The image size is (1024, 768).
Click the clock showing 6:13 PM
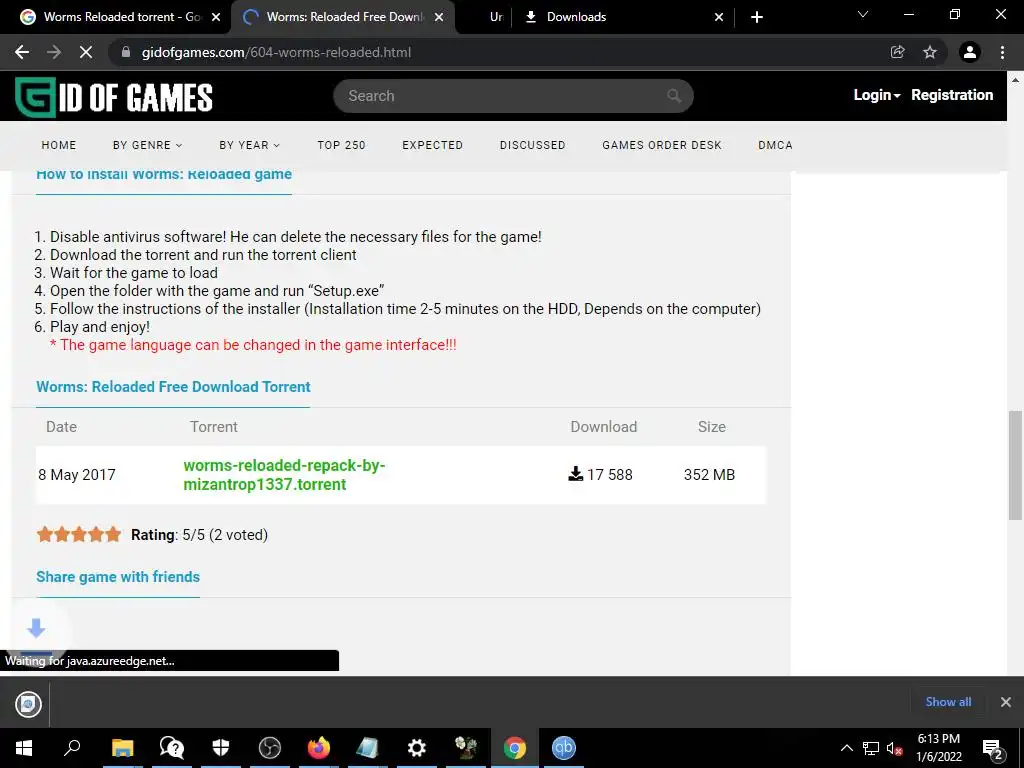[x=938, y=739]
